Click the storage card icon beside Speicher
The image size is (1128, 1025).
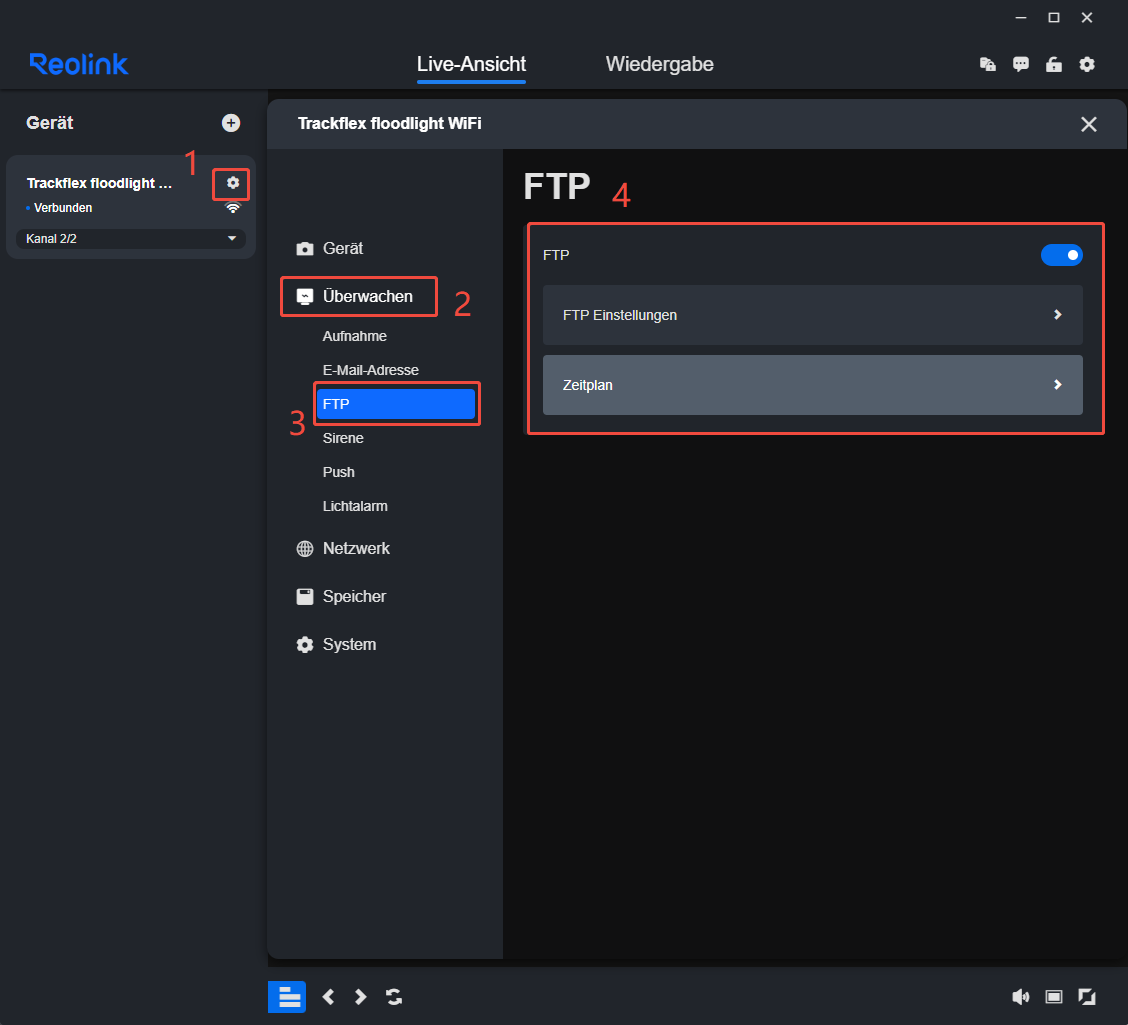[305, 596]
